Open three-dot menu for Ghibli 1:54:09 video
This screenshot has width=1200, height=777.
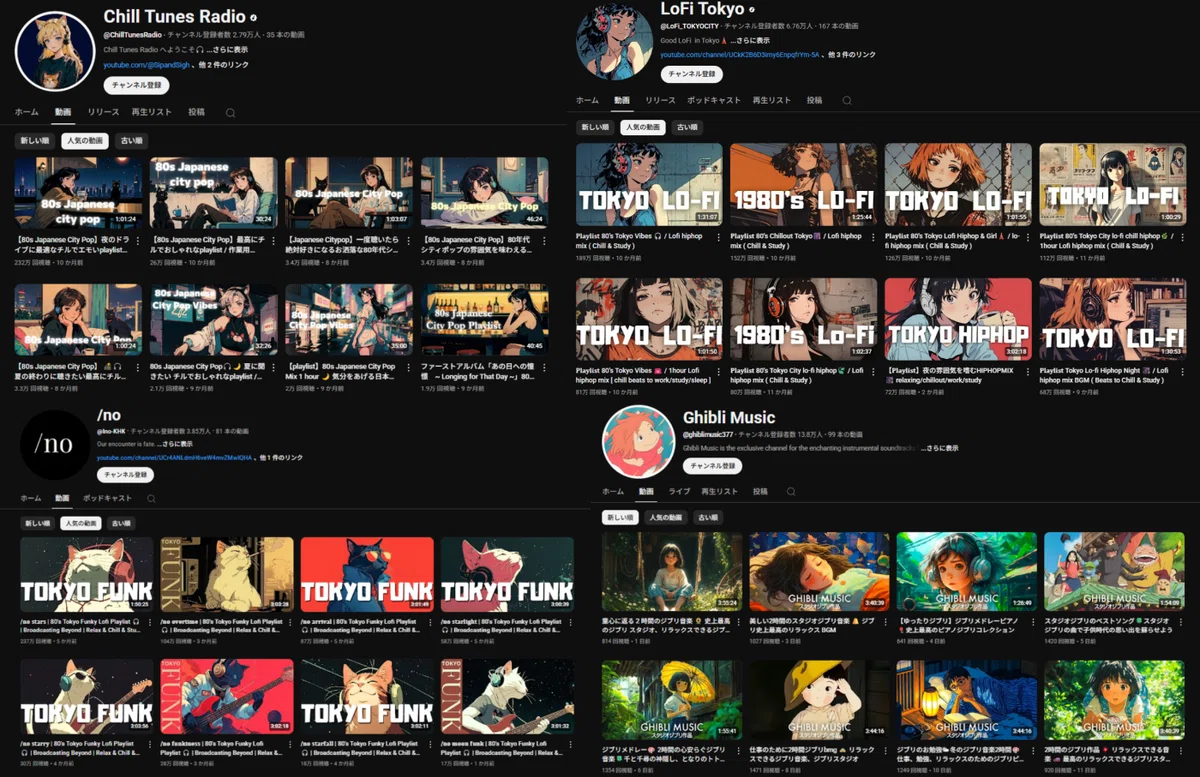pyautogui.click(x=1183, y=621)
